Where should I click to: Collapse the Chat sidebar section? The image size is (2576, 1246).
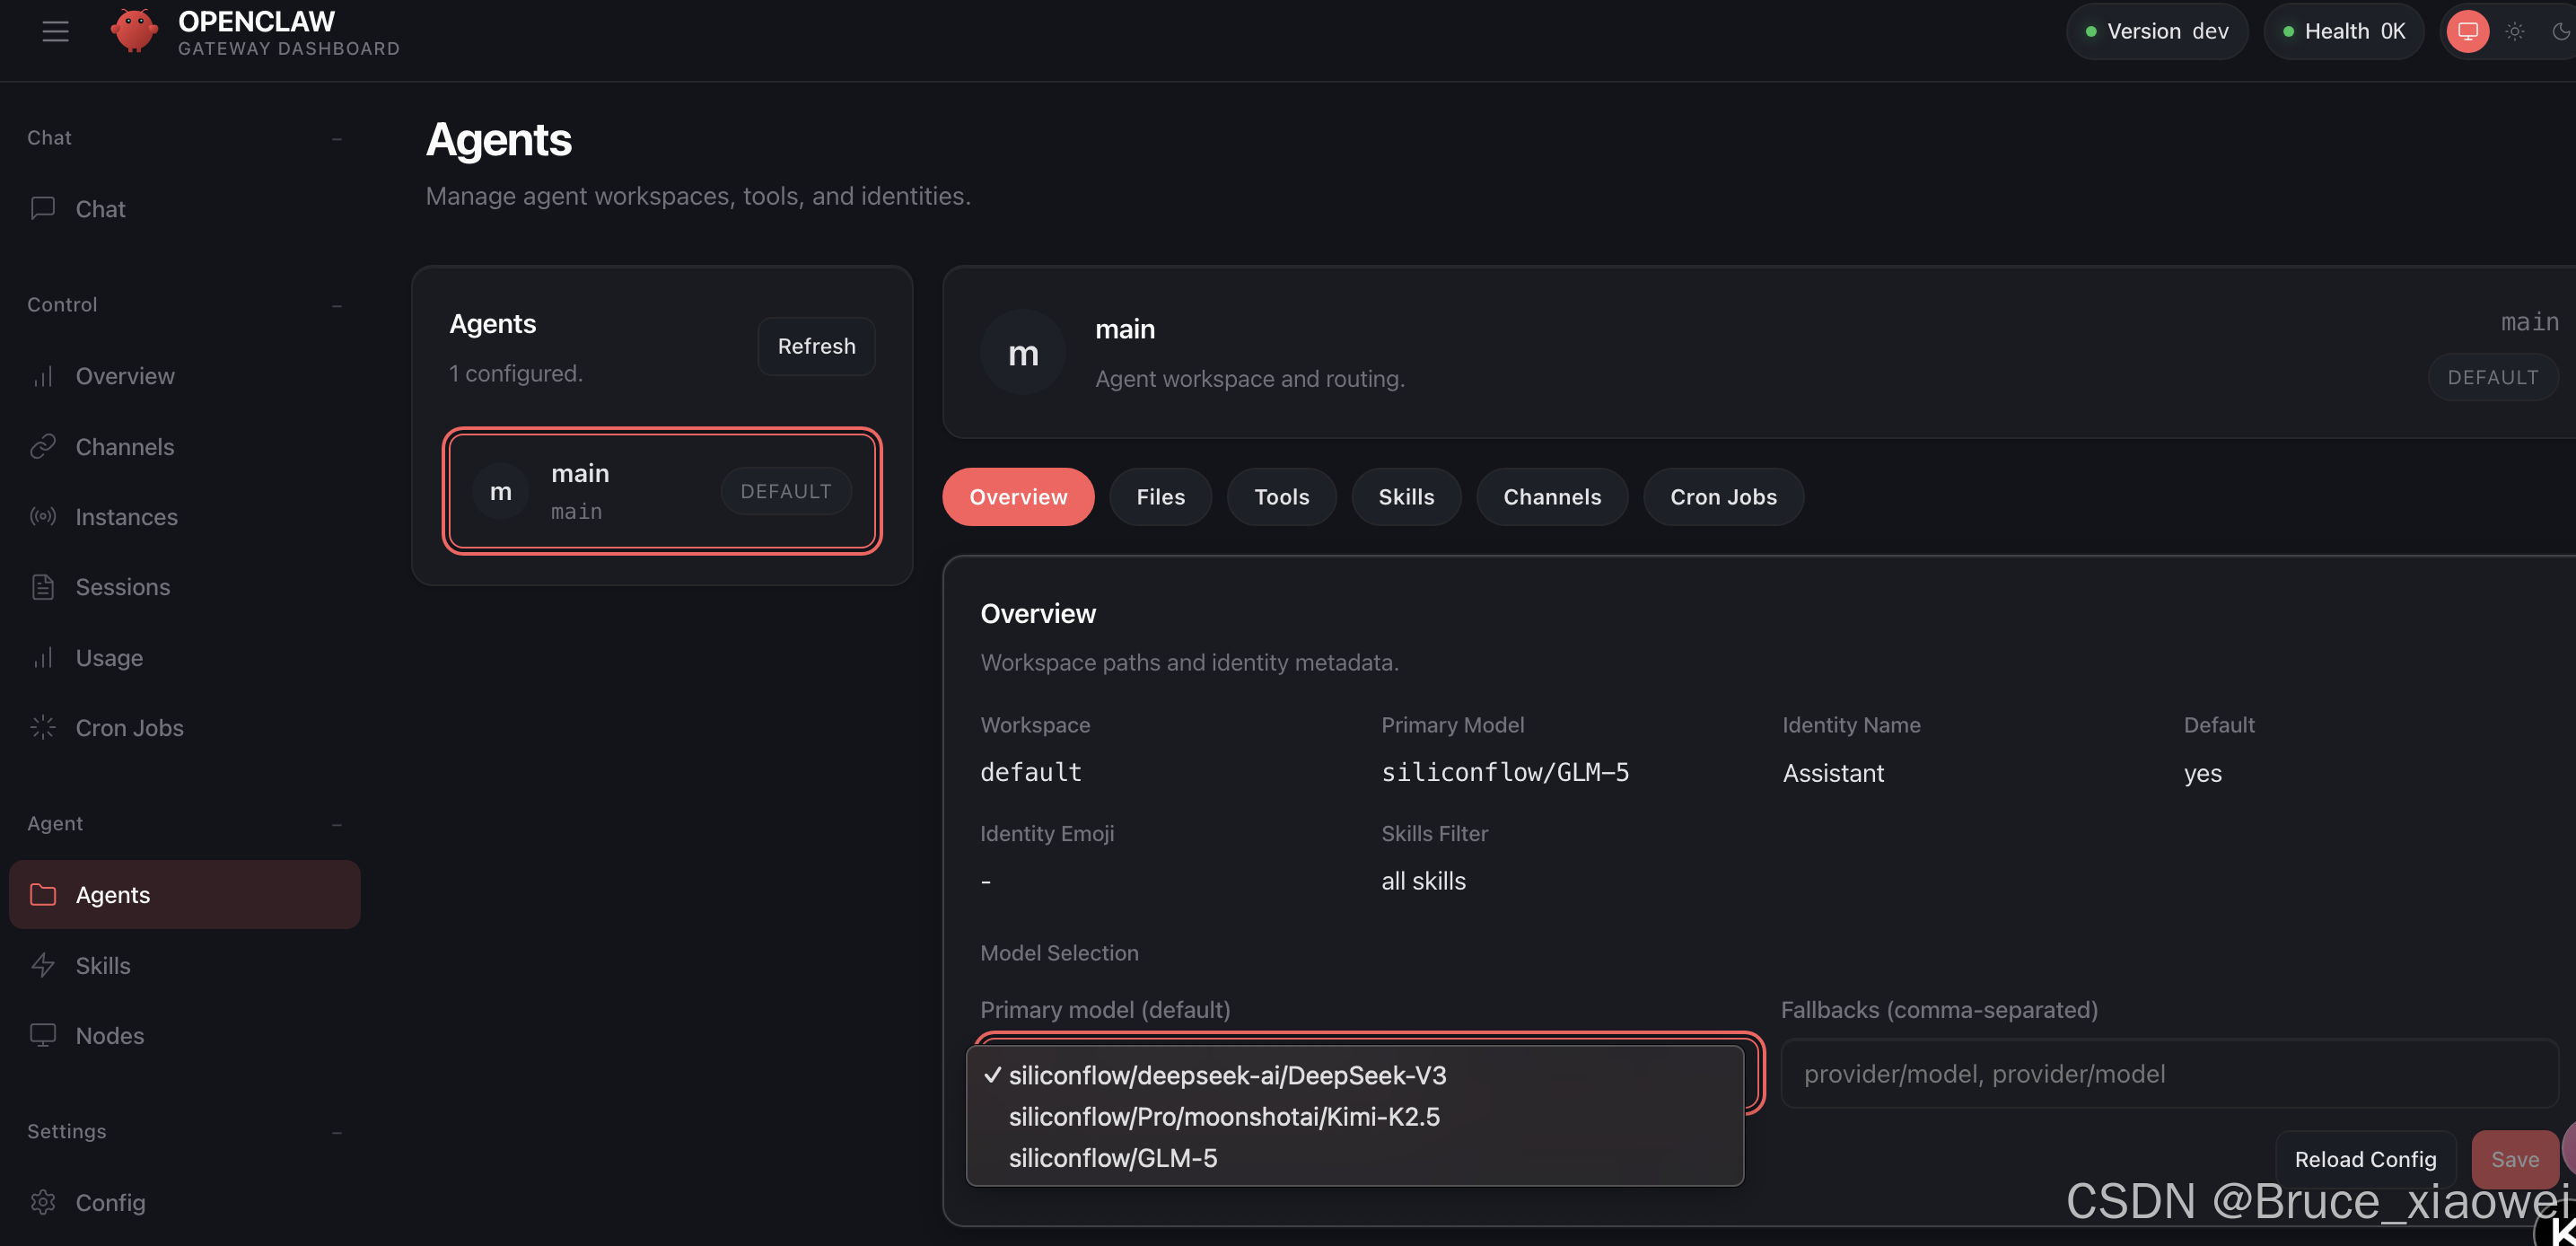337,138
